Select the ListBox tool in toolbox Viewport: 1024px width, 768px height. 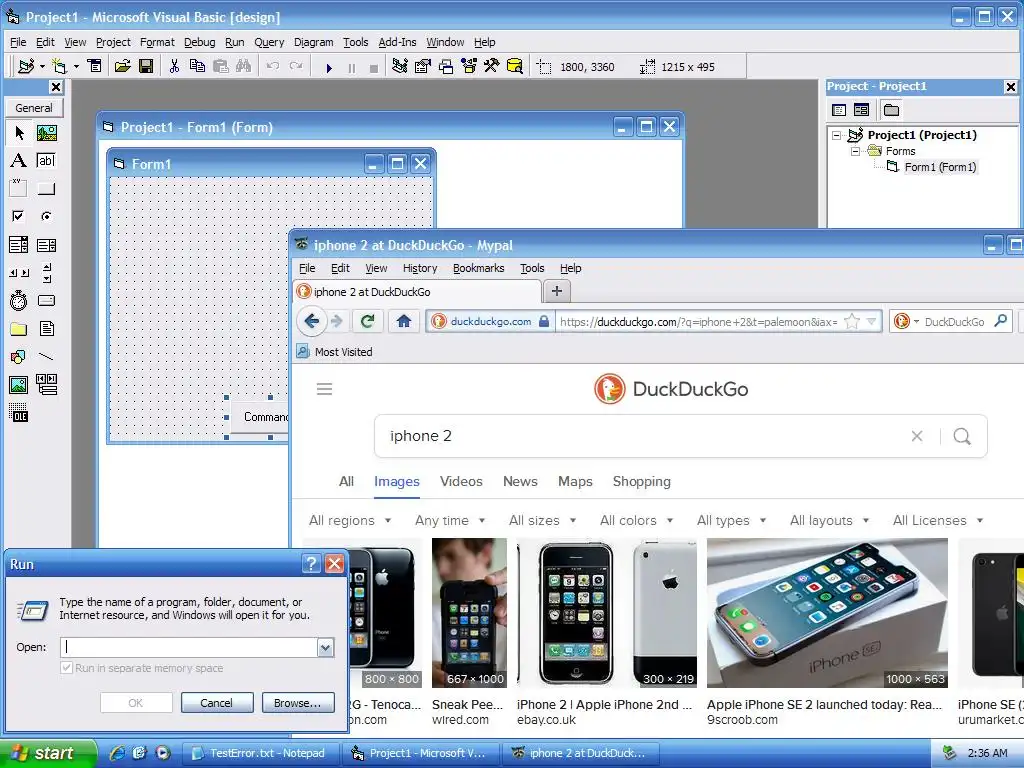tap(46, 245)
